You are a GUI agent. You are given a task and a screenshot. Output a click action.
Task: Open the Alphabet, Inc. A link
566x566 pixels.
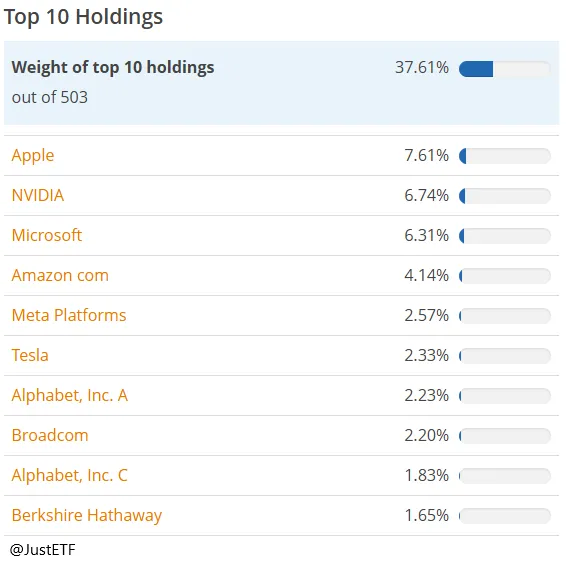point(70,395)
